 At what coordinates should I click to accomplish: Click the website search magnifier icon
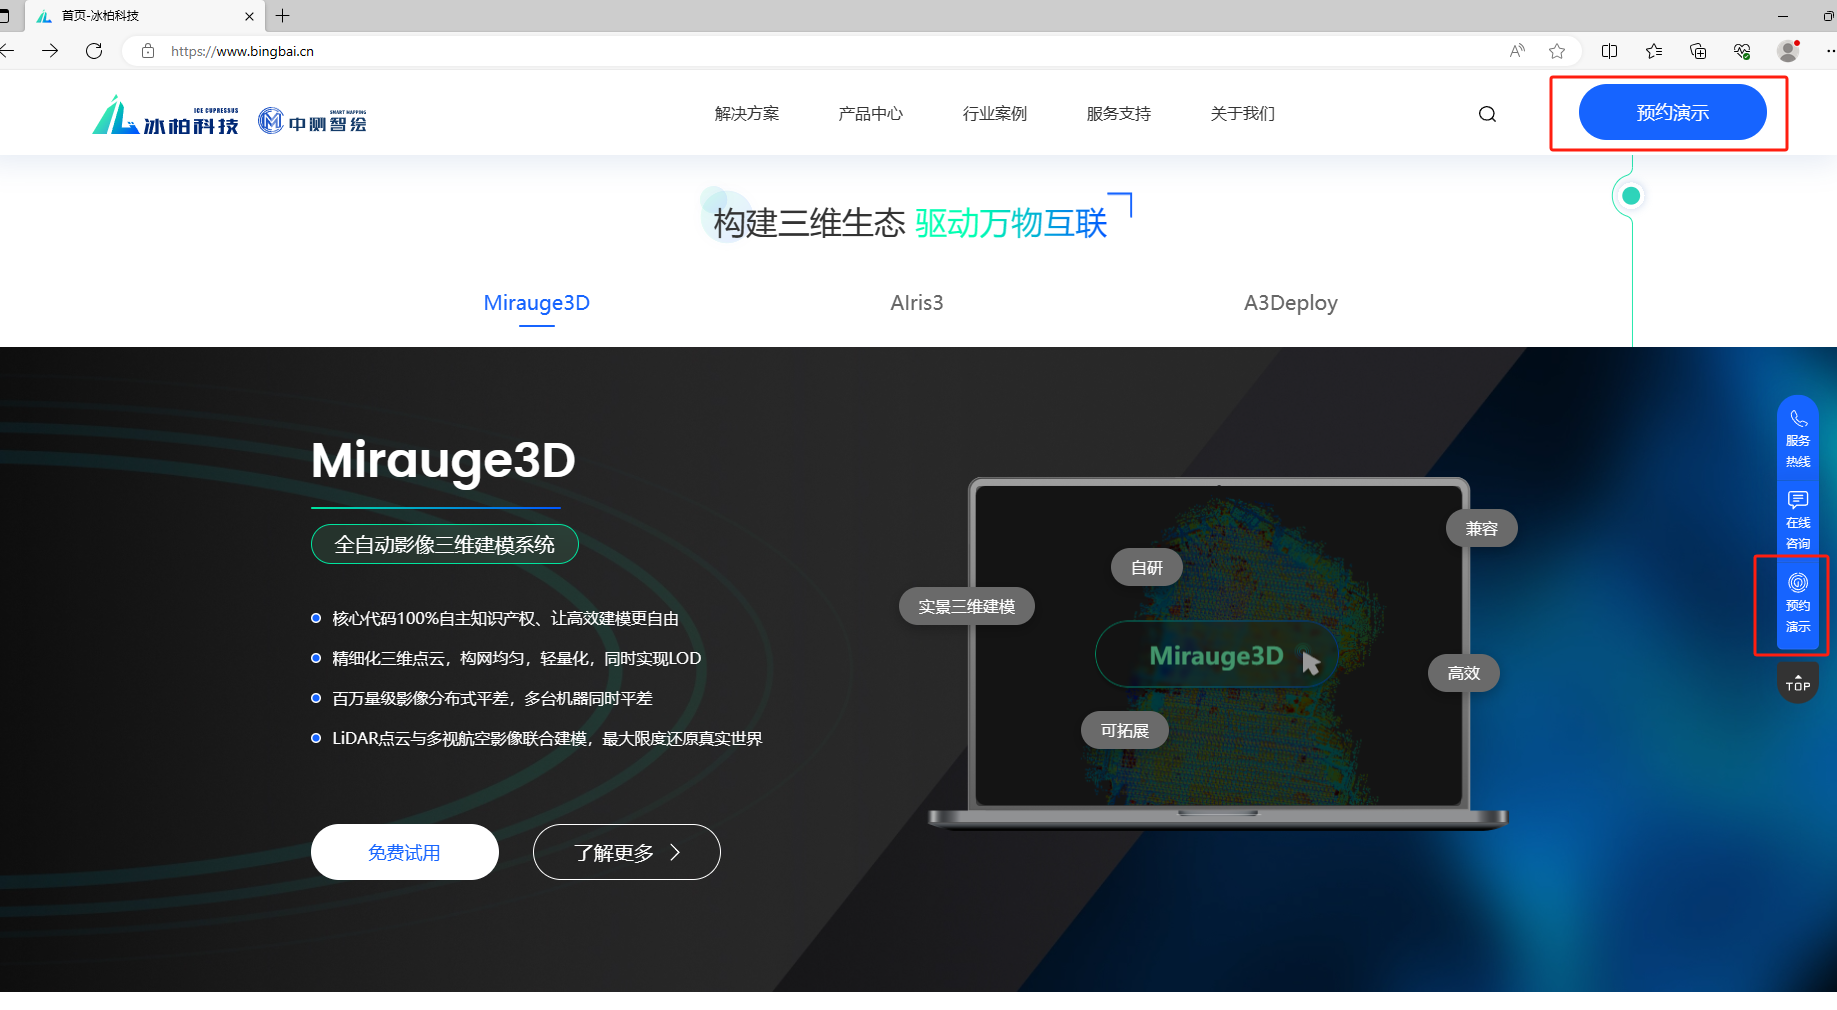pos(1487,114)
